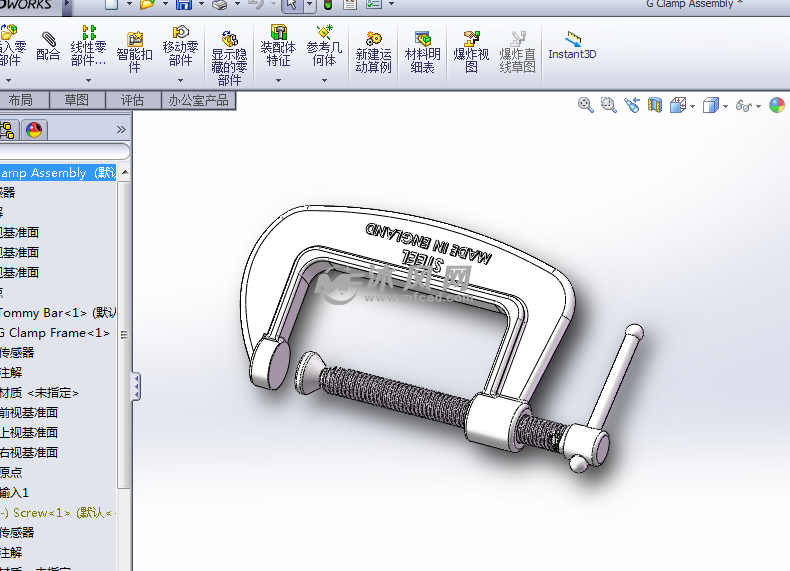This screenshot has height=571, width=790.
Task: Click the Open folder icon
Action: tap(148, 5)
